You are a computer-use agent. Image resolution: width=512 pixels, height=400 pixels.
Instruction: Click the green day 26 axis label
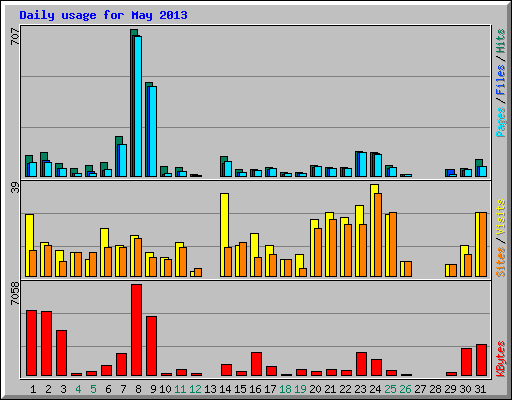406,389
